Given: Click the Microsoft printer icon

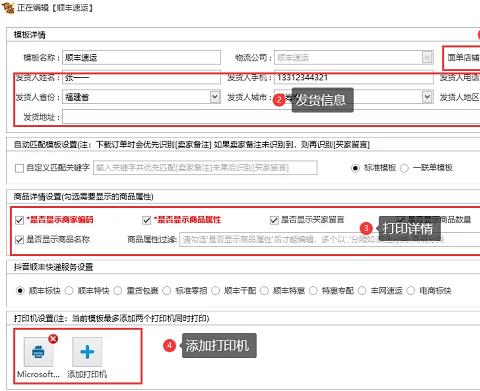Looking at the screenshot, I should pos(38,352).
